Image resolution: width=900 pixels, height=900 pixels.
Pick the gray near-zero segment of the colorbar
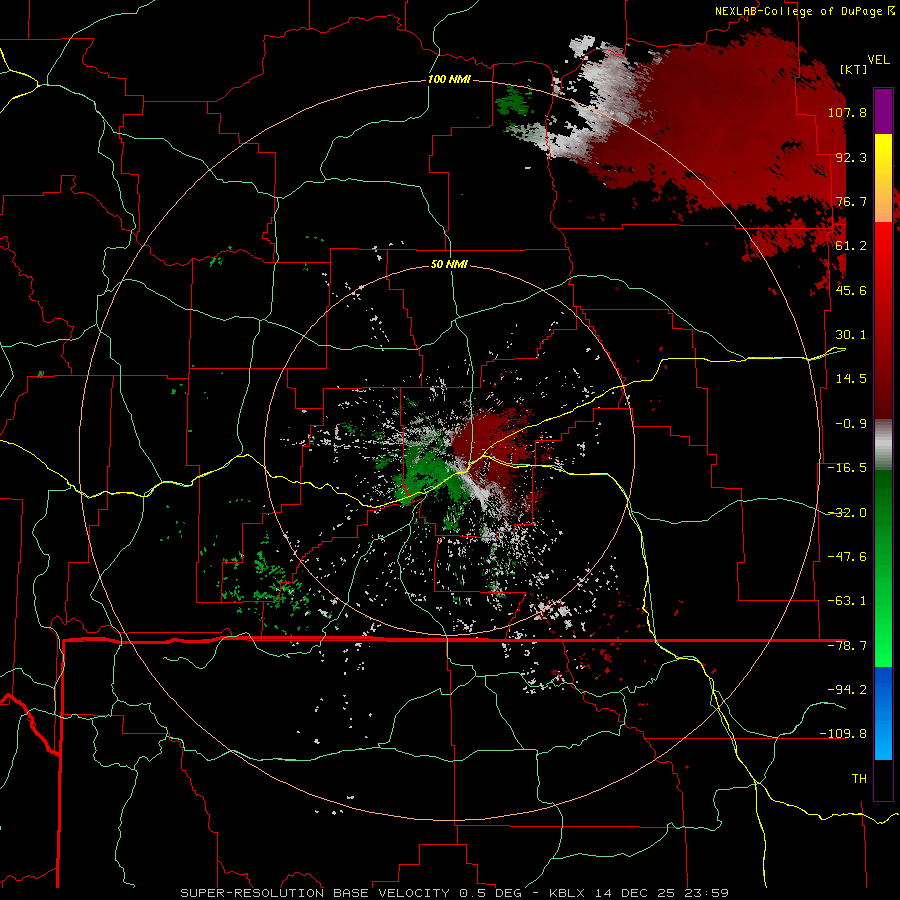coord(883,445)
